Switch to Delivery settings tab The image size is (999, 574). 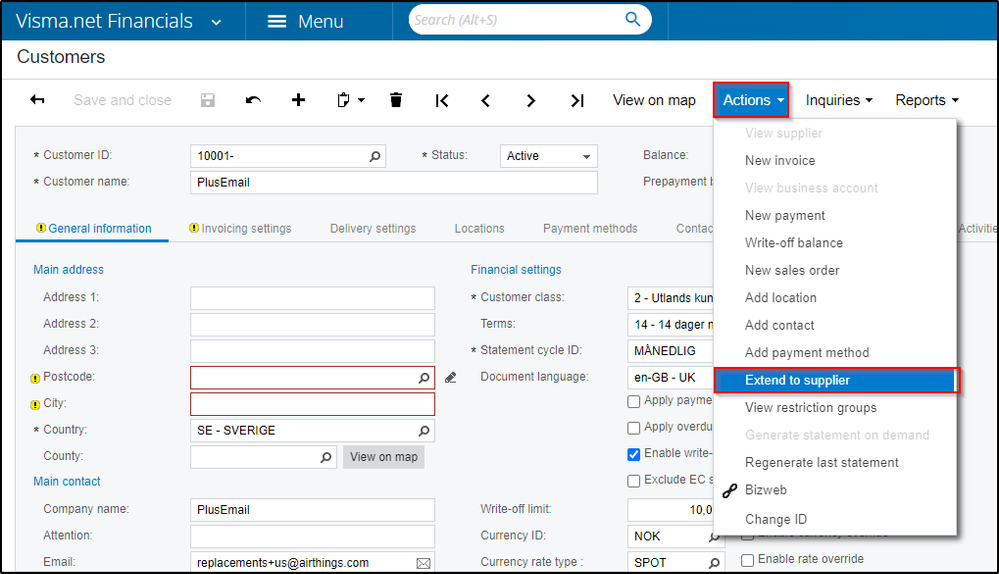tap(372, 228)
